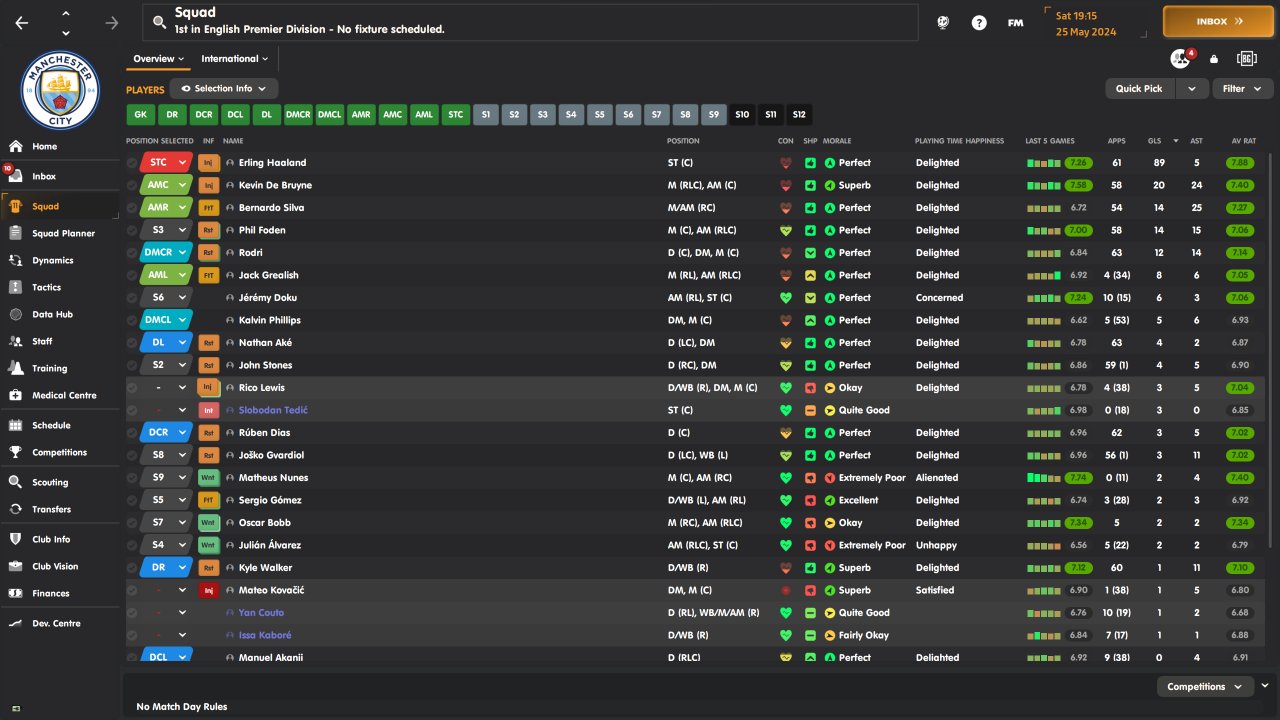
Task: Click the orange INBOX continue button
Action: tap(1218, 21)
